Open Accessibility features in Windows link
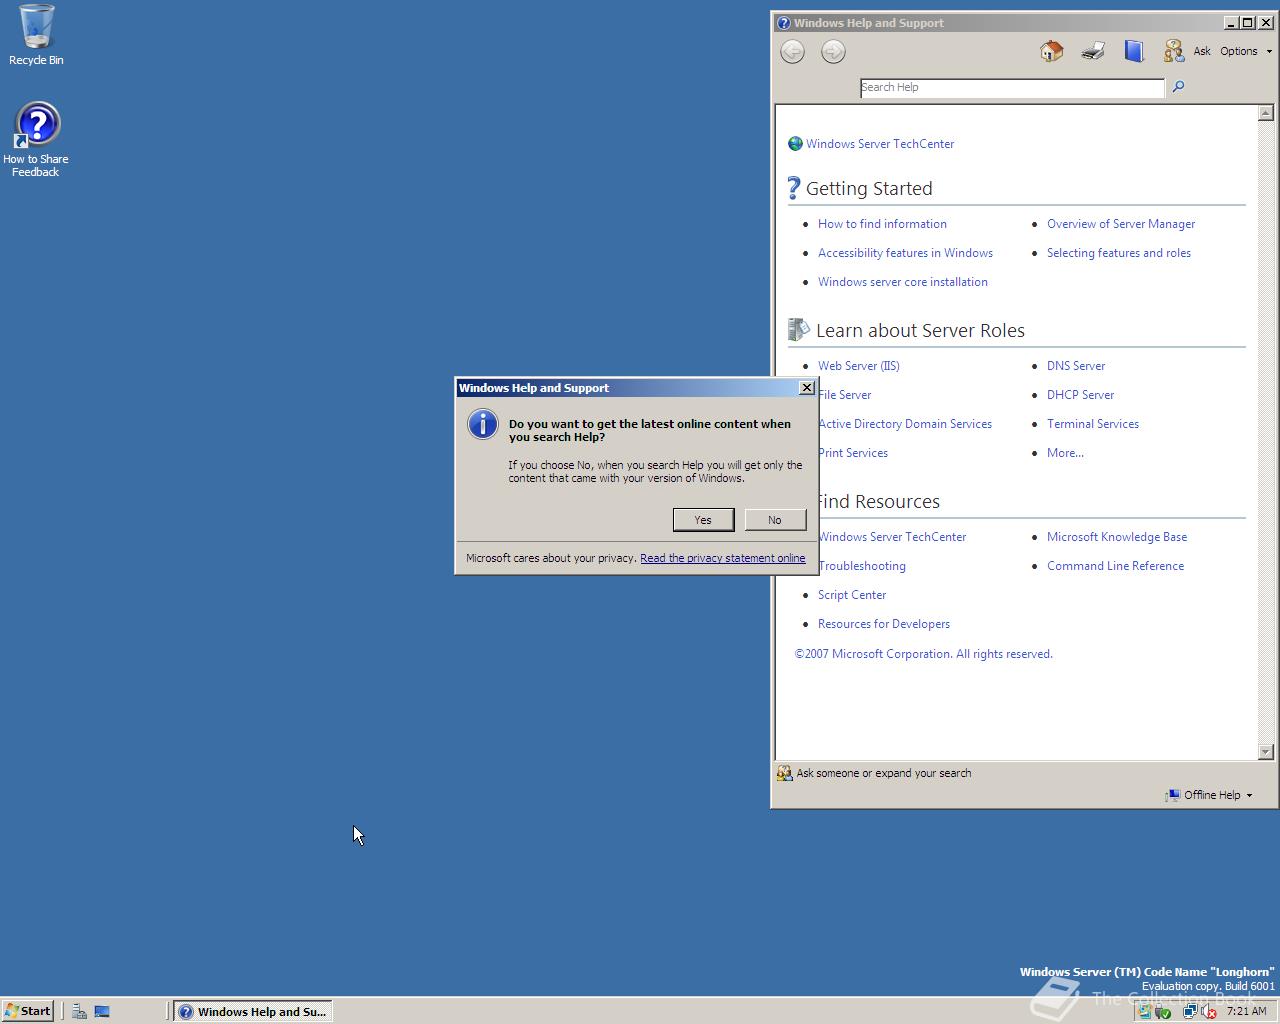The width and height of the screenshot is (1280, 1024). click(905, 253)
